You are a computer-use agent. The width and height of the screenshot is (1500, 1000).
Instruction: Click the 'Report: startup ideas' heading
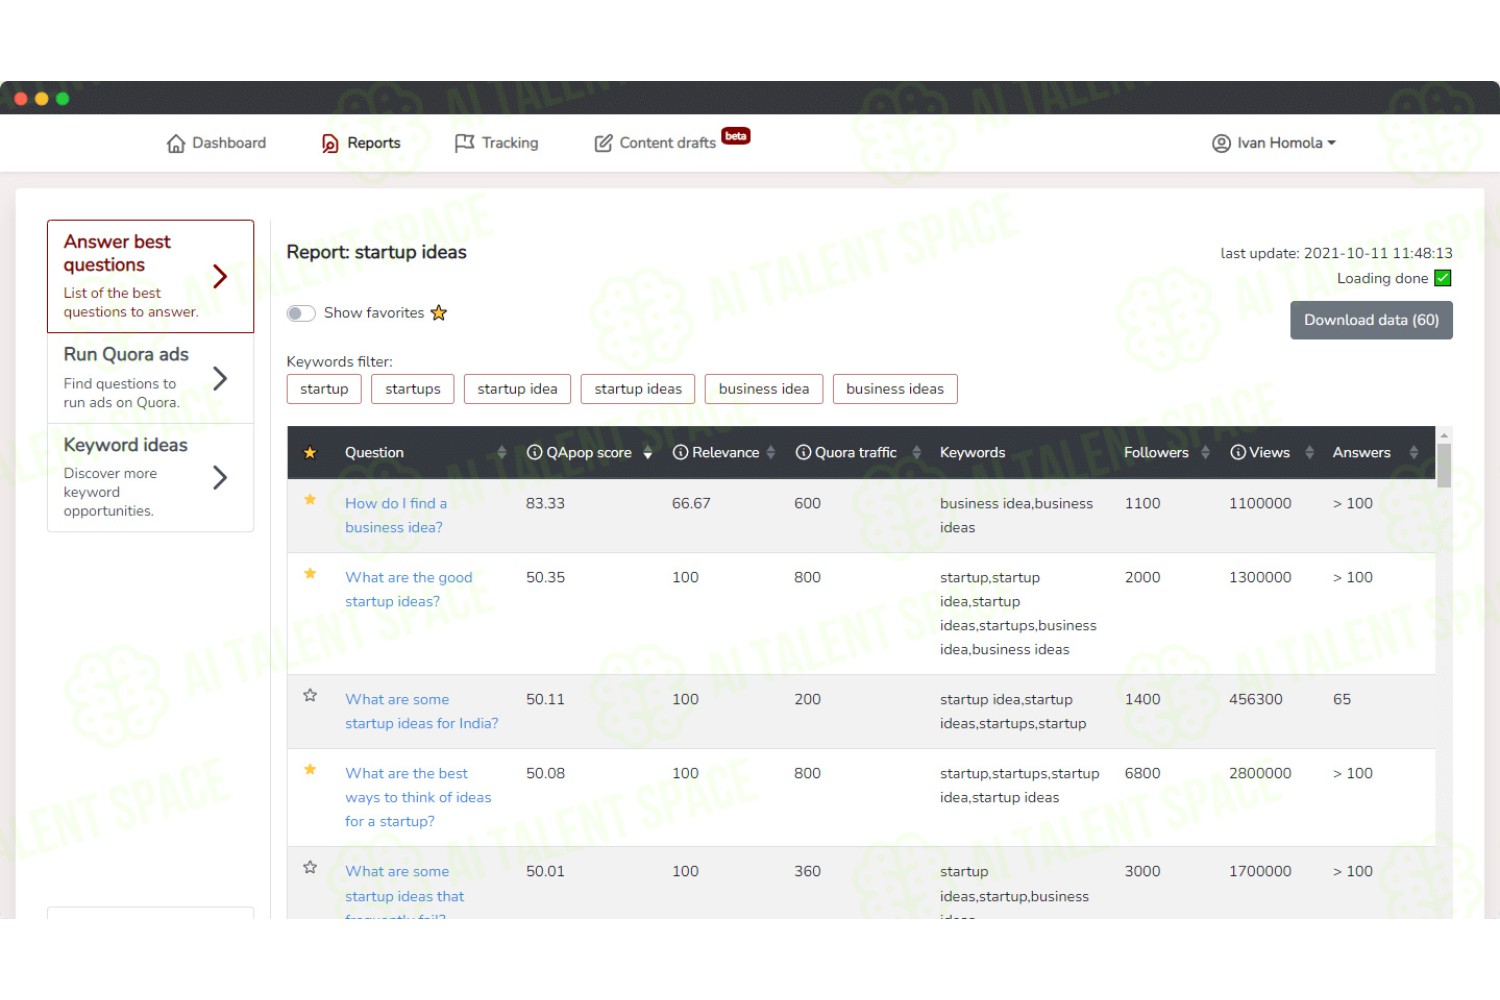(376, 252)
